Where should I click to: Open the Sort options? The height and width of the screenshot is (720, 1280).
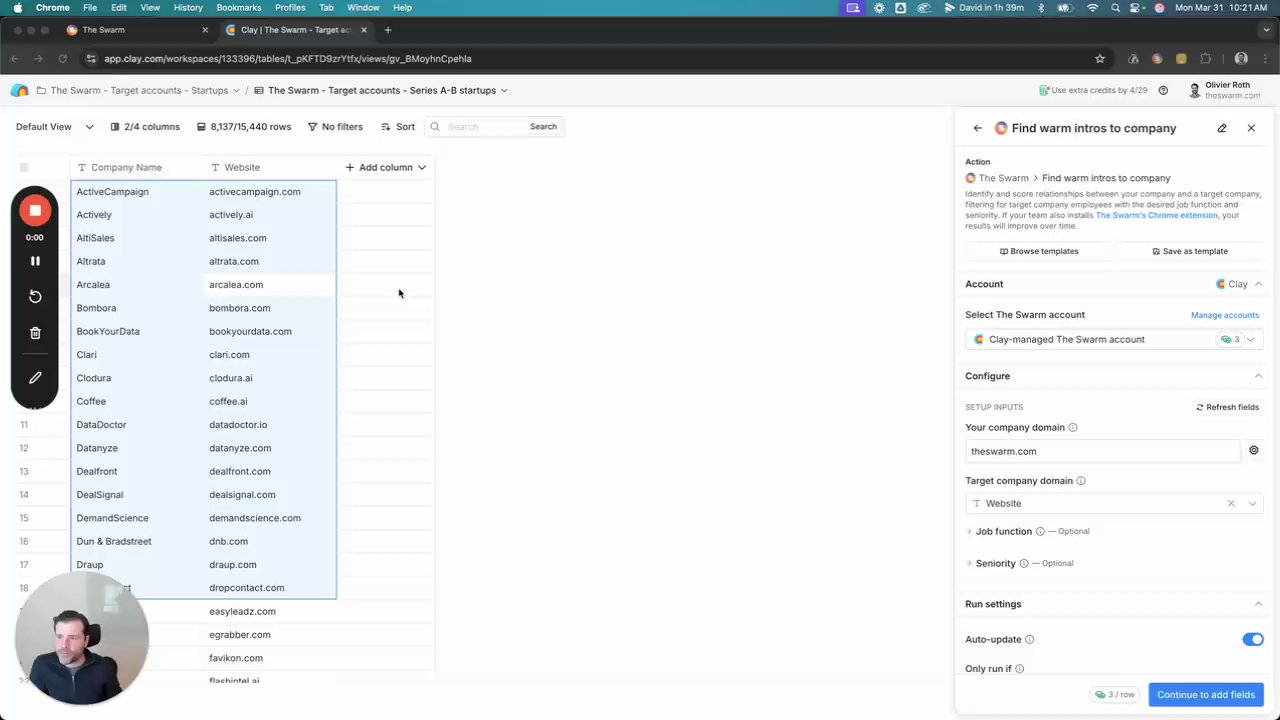[398, 127]
